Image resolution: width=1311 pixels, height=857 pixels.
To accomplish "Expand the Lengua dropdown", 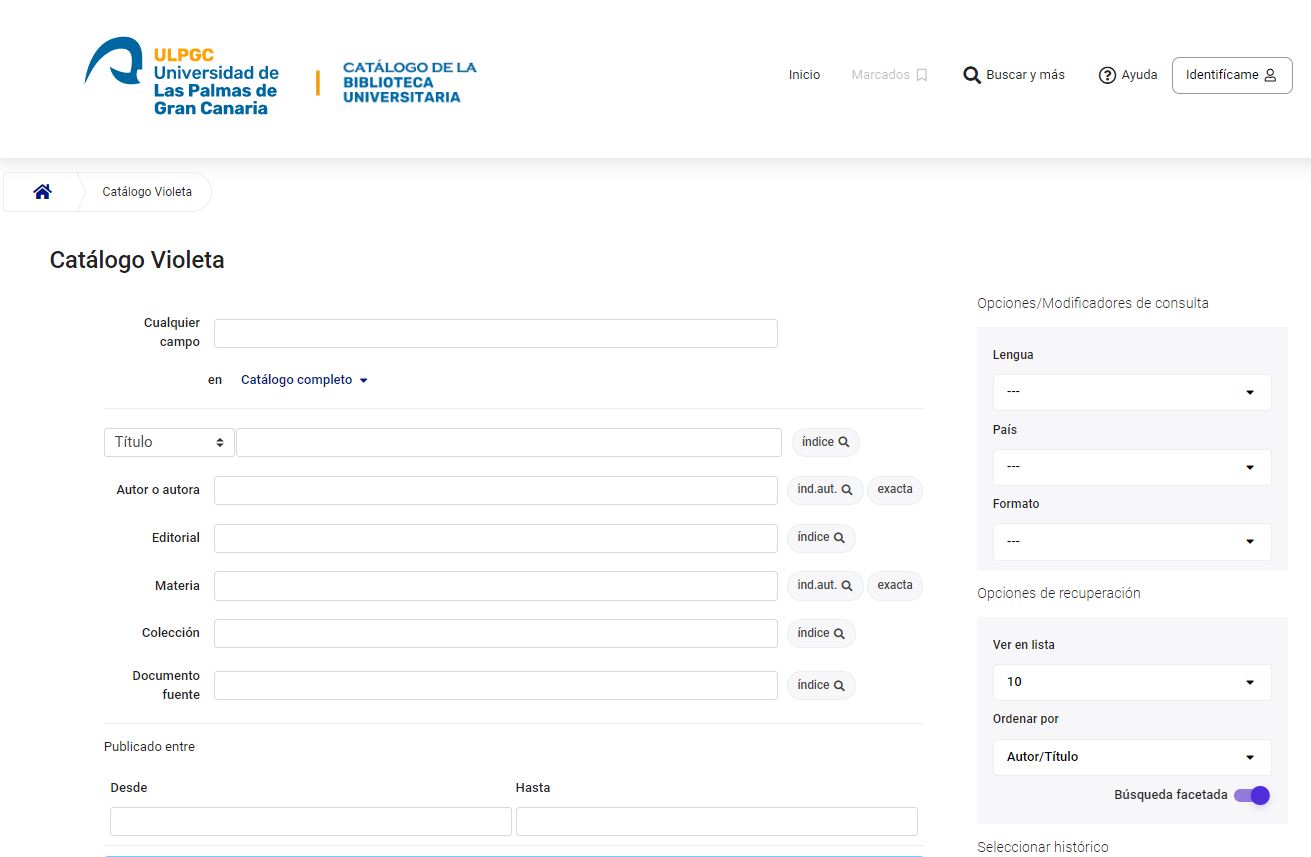I will pos(1132,392).
